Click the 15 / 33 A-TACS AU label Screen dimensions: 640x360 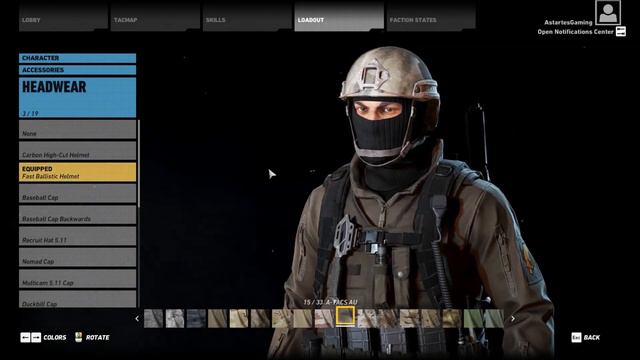coord(330,302)
